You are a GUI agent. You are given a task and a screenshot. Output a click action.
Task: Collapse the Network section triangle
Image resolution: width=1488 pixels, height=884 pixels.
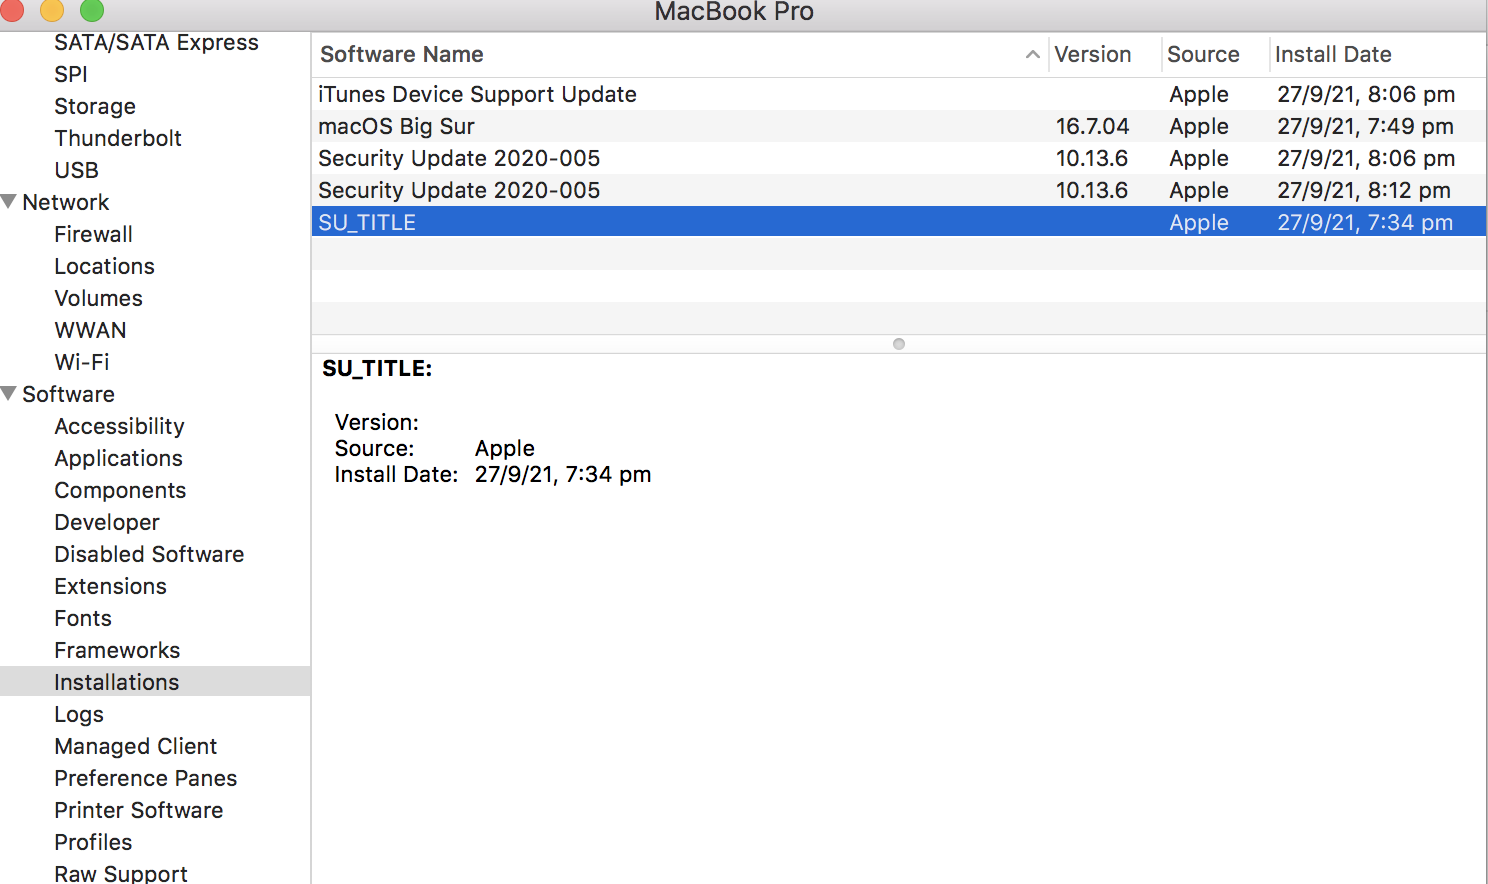(9, 202)
